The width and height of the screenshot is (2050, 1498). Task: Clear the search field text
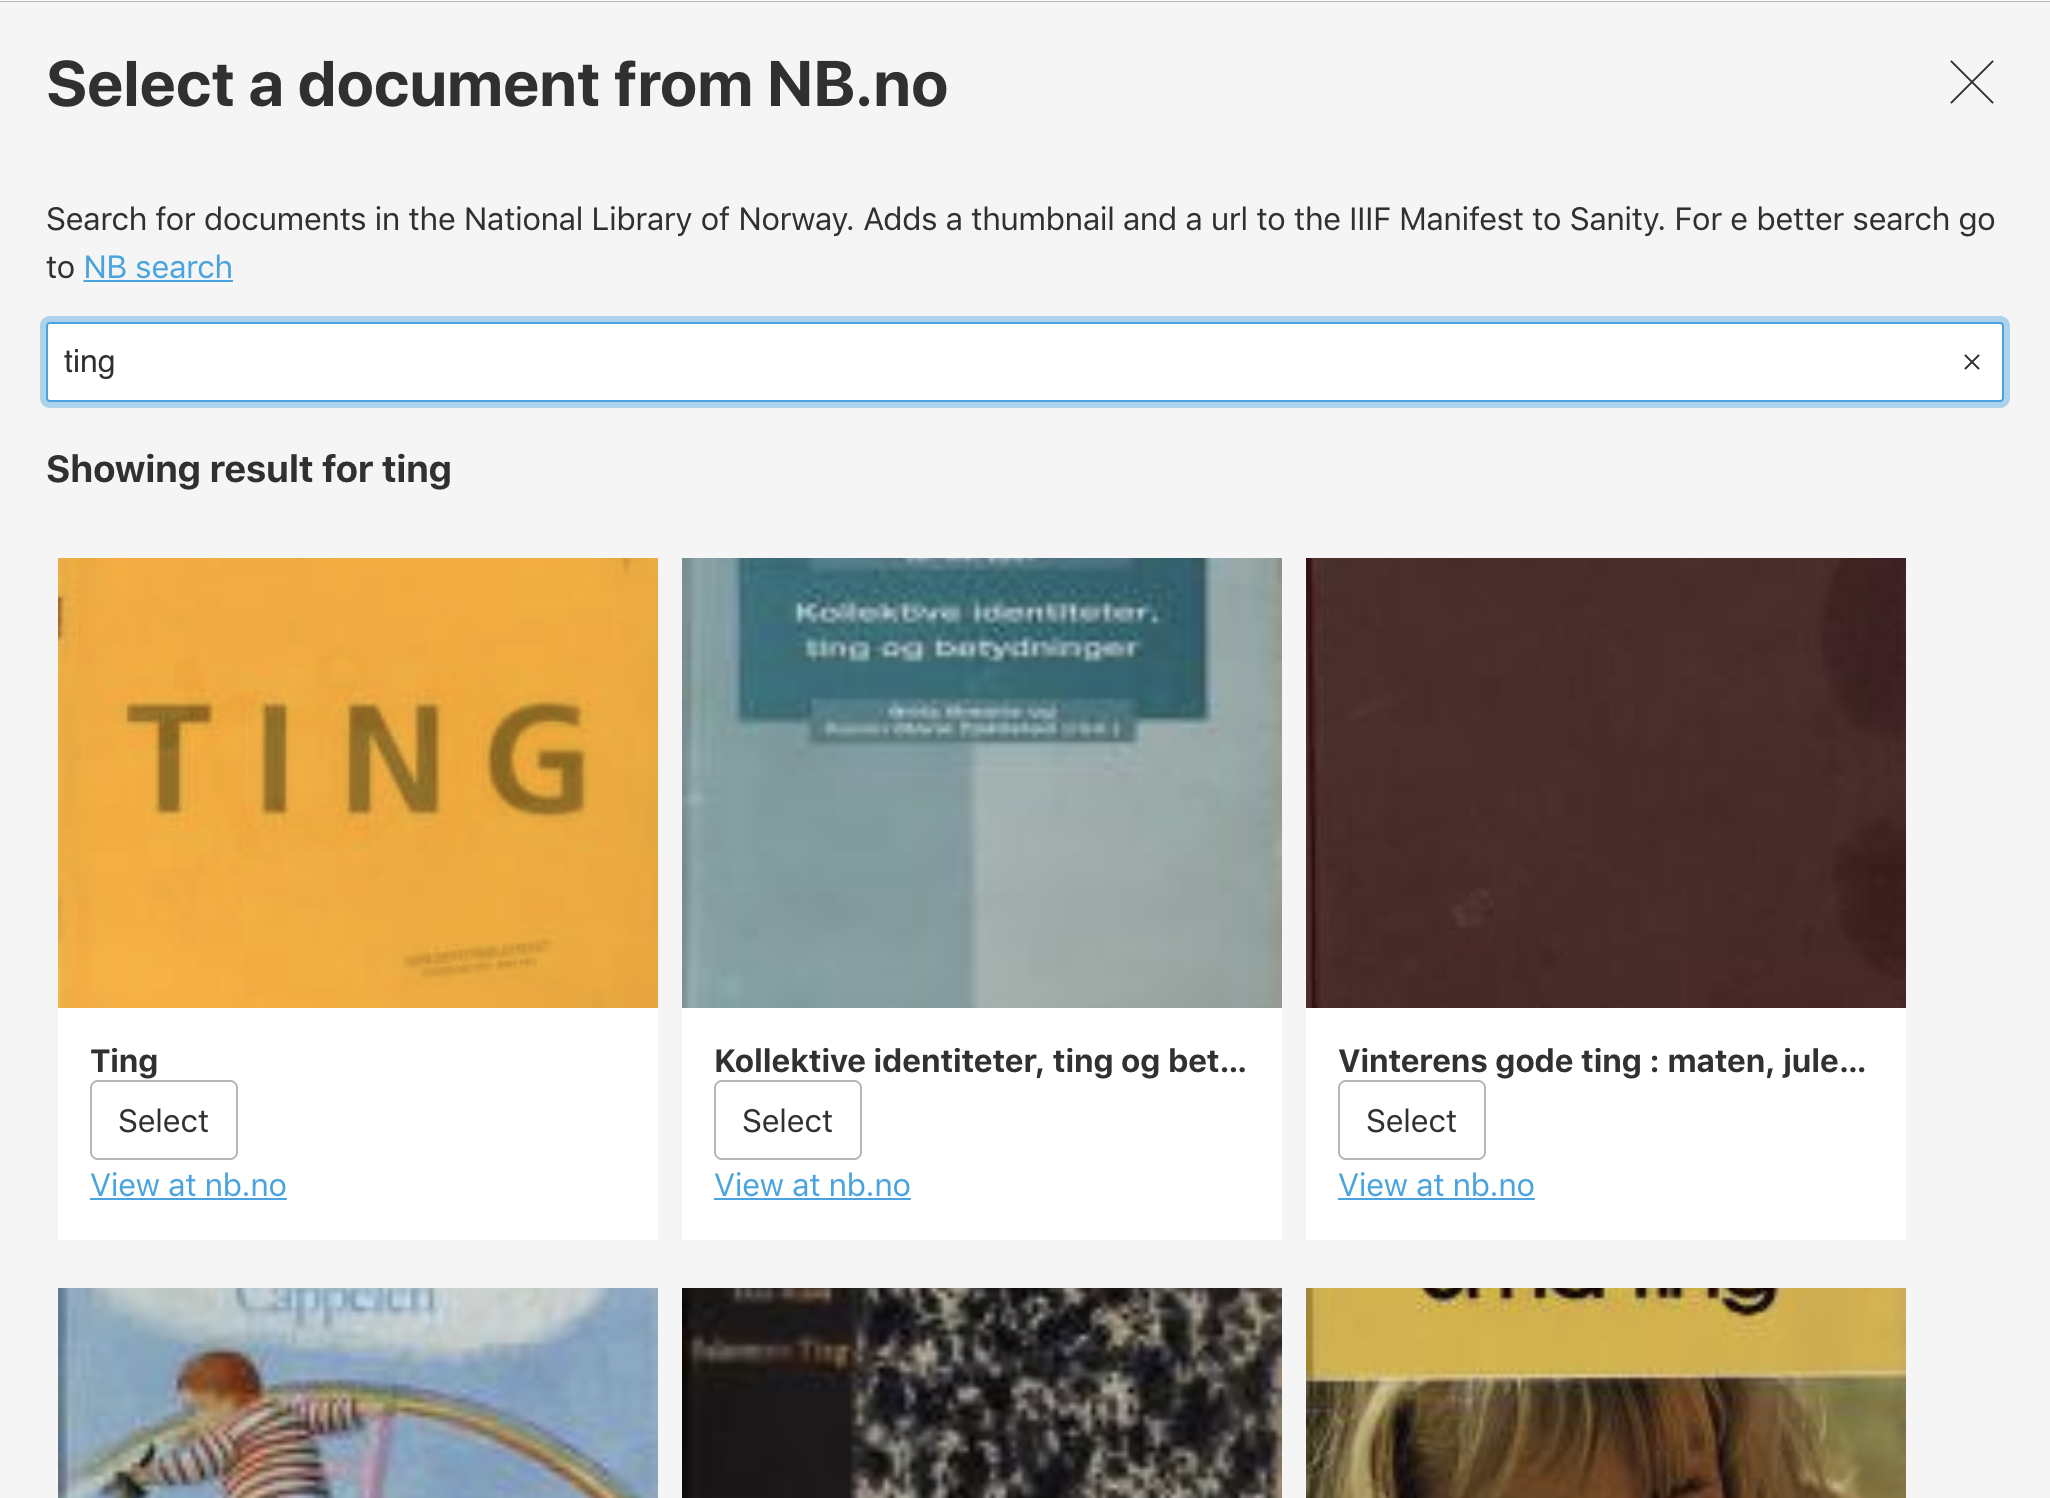tap(1971, 362)
